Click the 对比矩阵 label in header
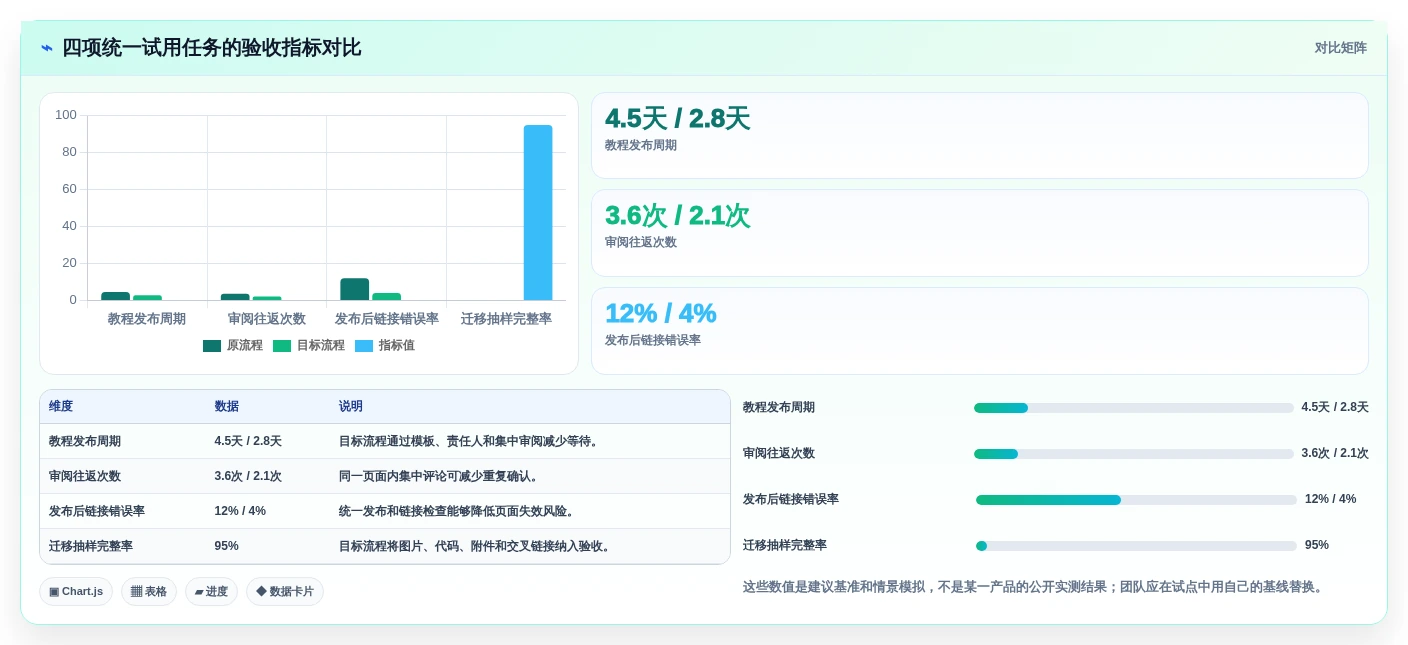The width and height of the screenshot is (1408, 645). coord(1340,48)
